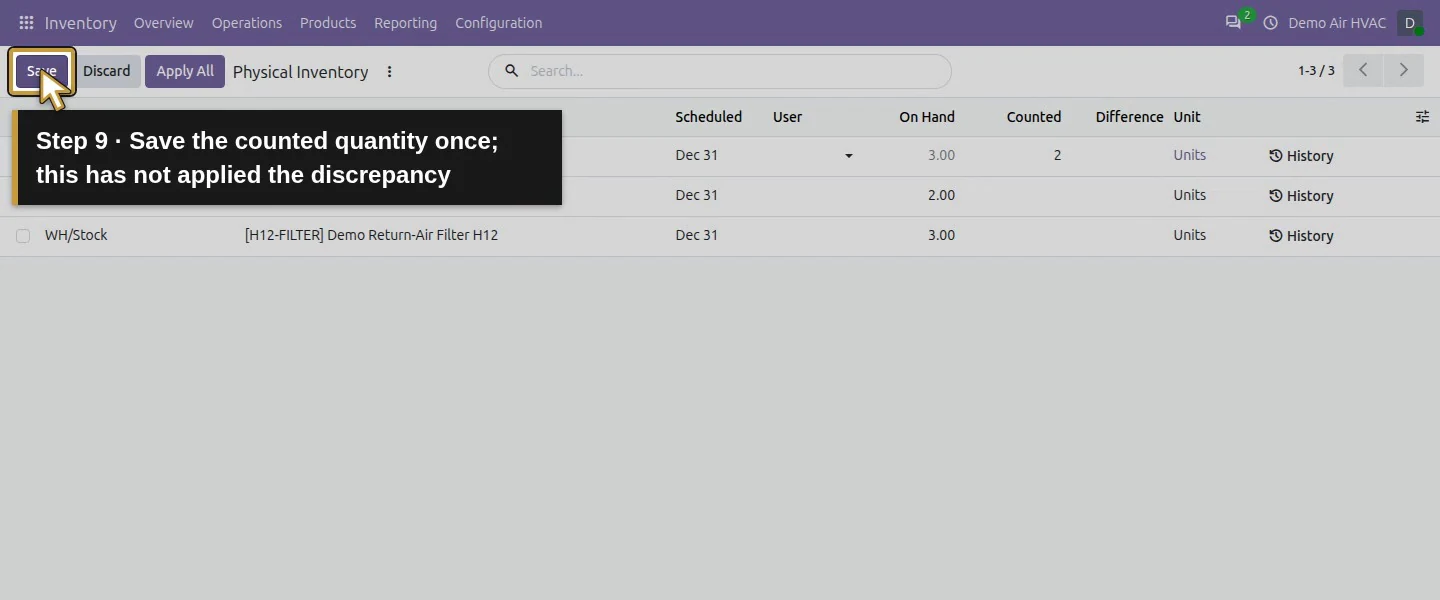Open the Operations menu
1440x600 pixels.
coord(247,23)
